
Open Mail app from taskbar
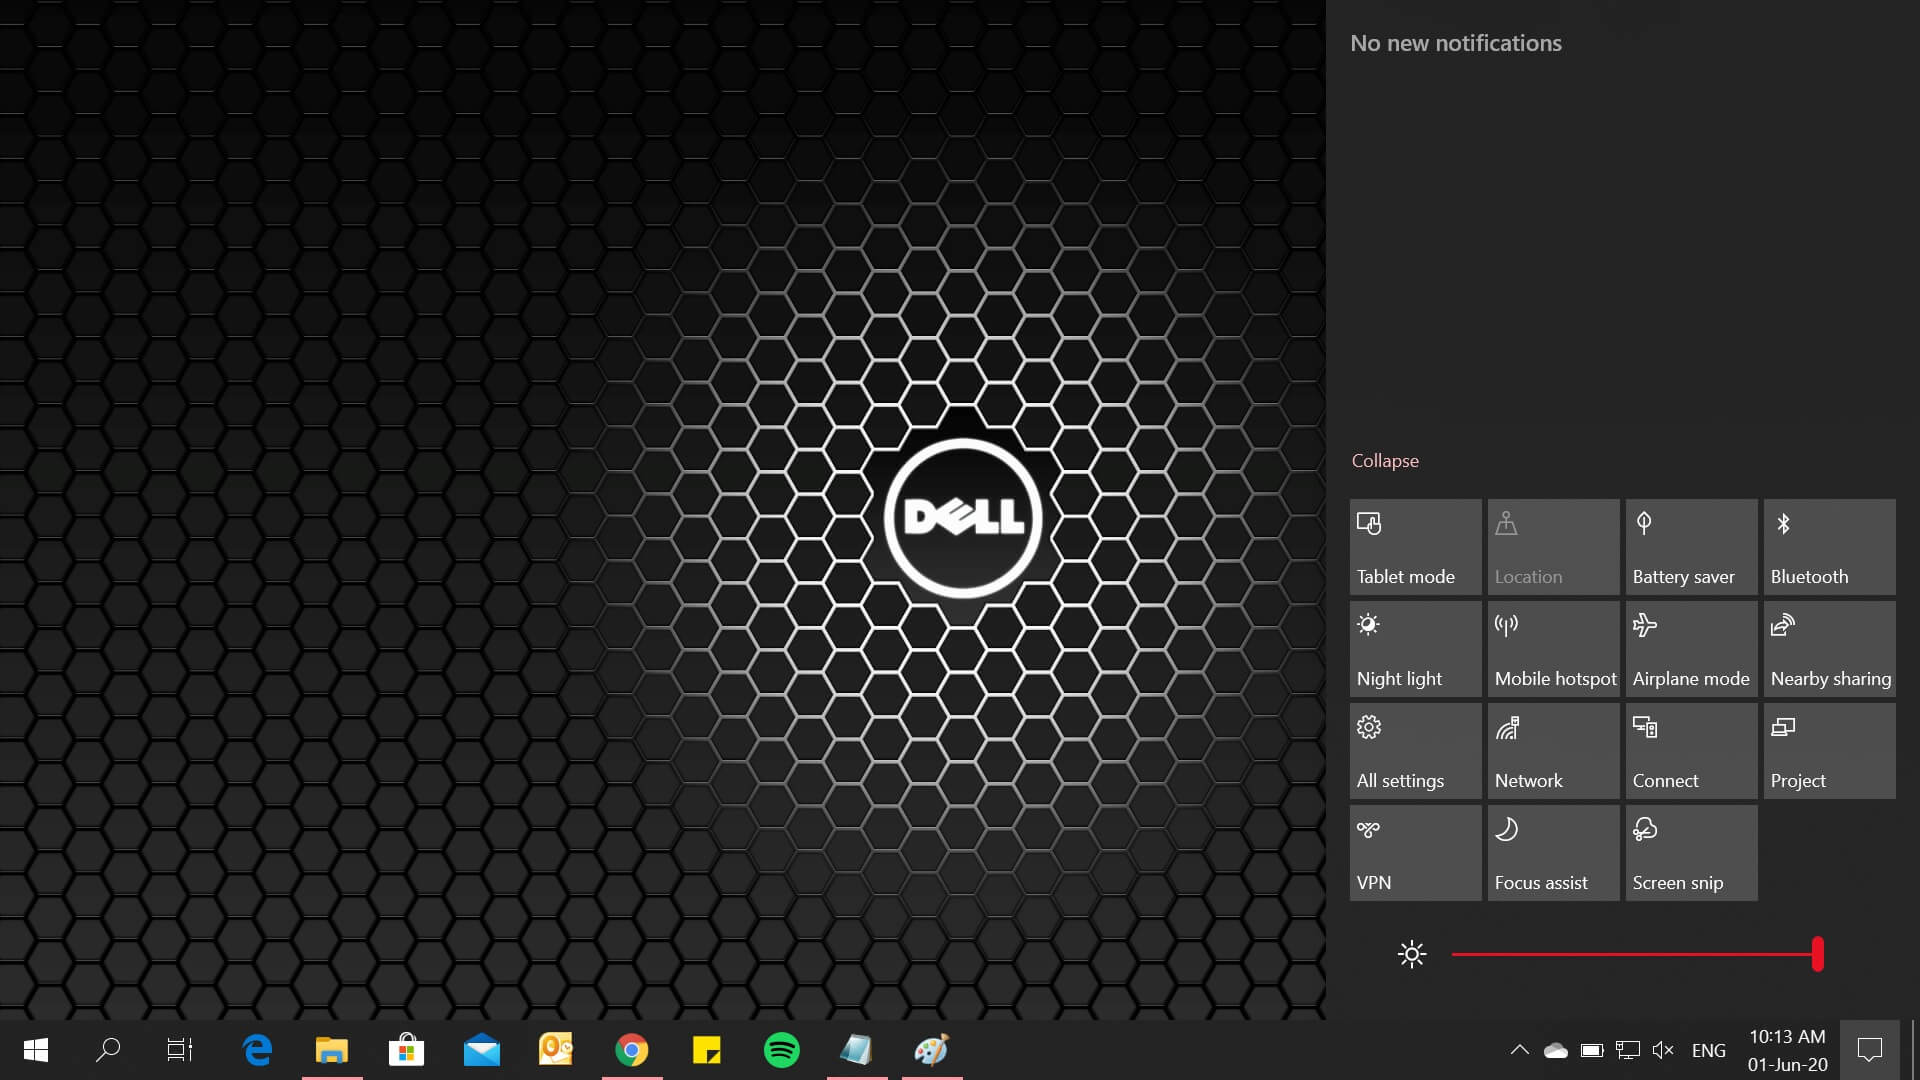coord(482,1050)
